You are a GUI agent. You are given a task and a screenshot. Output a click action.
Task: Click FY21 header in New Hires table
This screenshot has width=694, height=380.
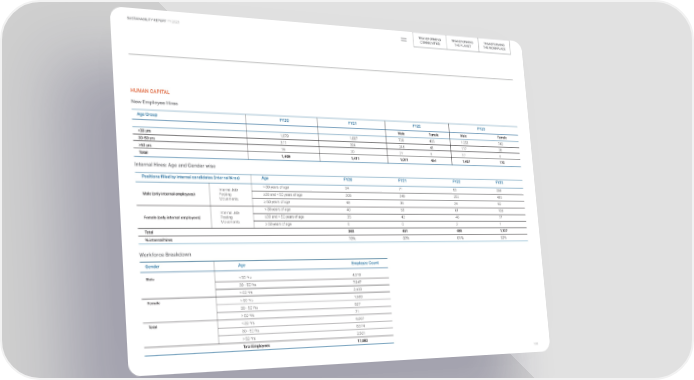[352, 124]
